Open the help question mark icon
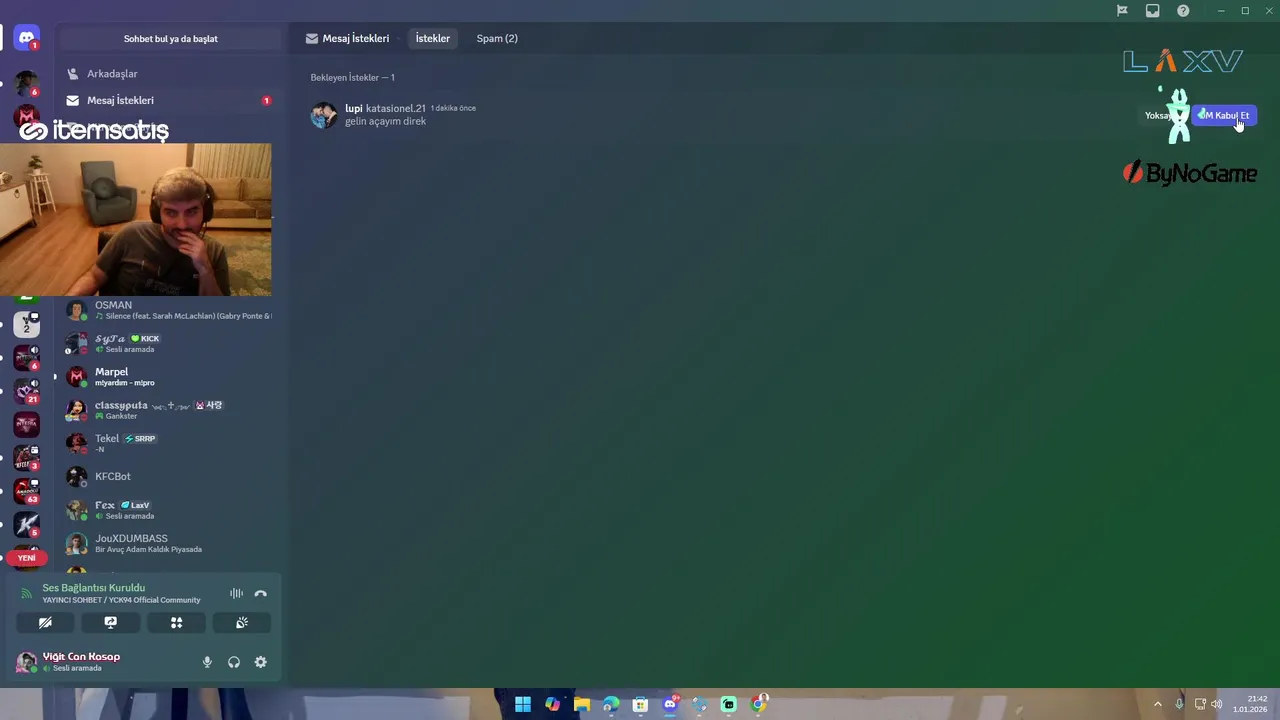The height and width of the screenshot is (720, 1280). (x=1183, y=11)
